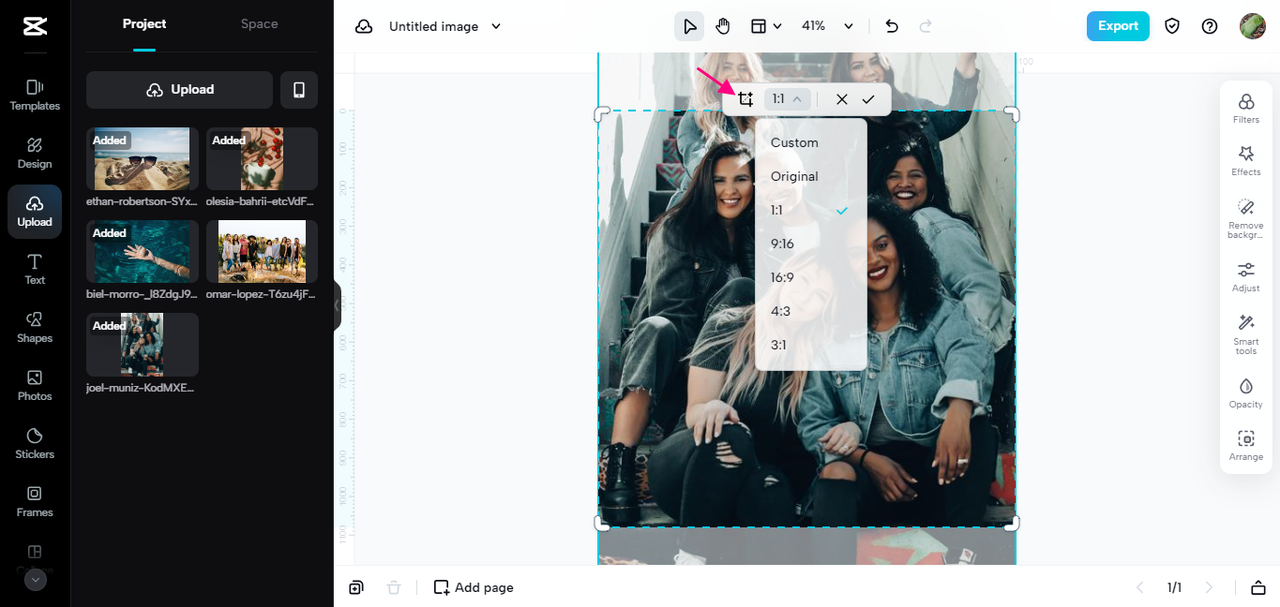Select the biel-morro water thumbnail

tap(142, 251)
